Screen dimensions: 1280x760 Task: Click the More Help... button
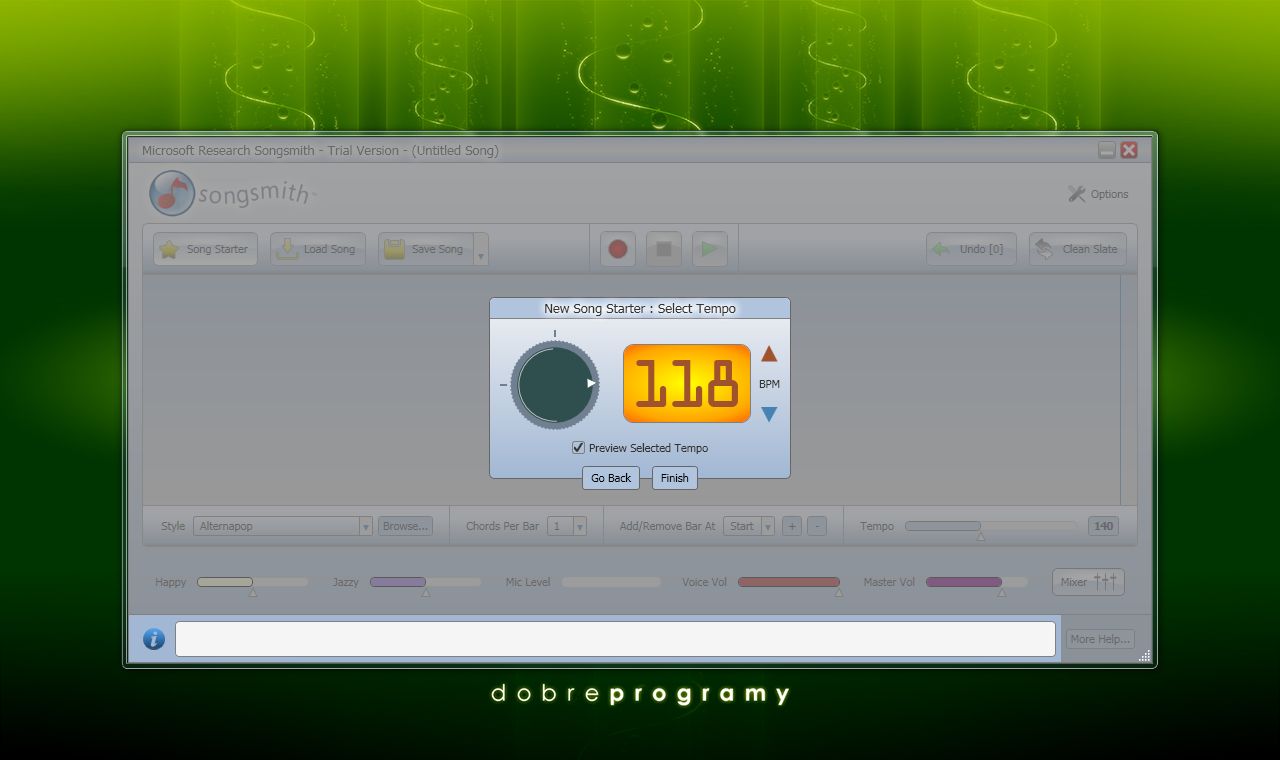1100,639
